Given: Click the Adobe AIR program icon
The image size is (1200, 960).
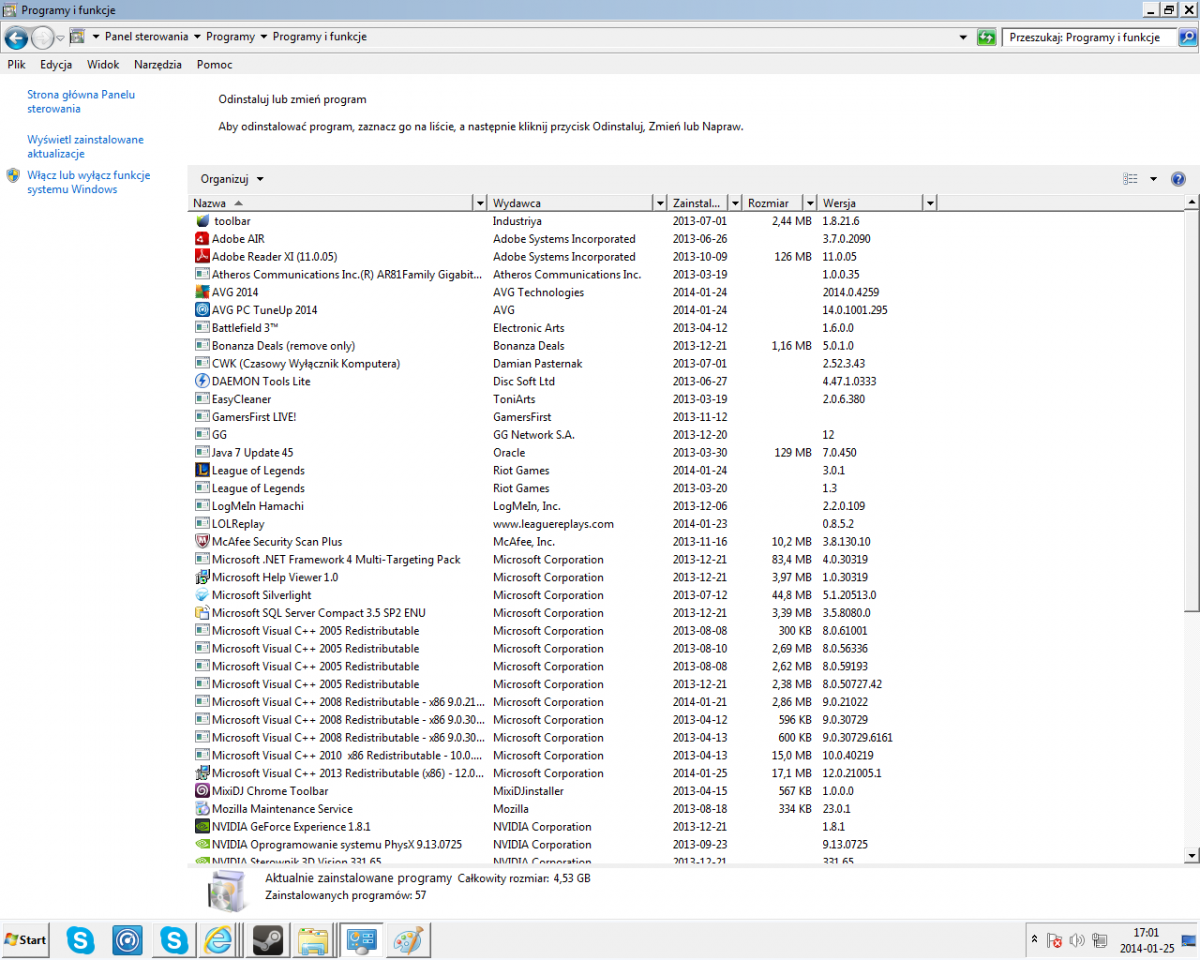Looking at the screenshot, I should pos(203,239).
